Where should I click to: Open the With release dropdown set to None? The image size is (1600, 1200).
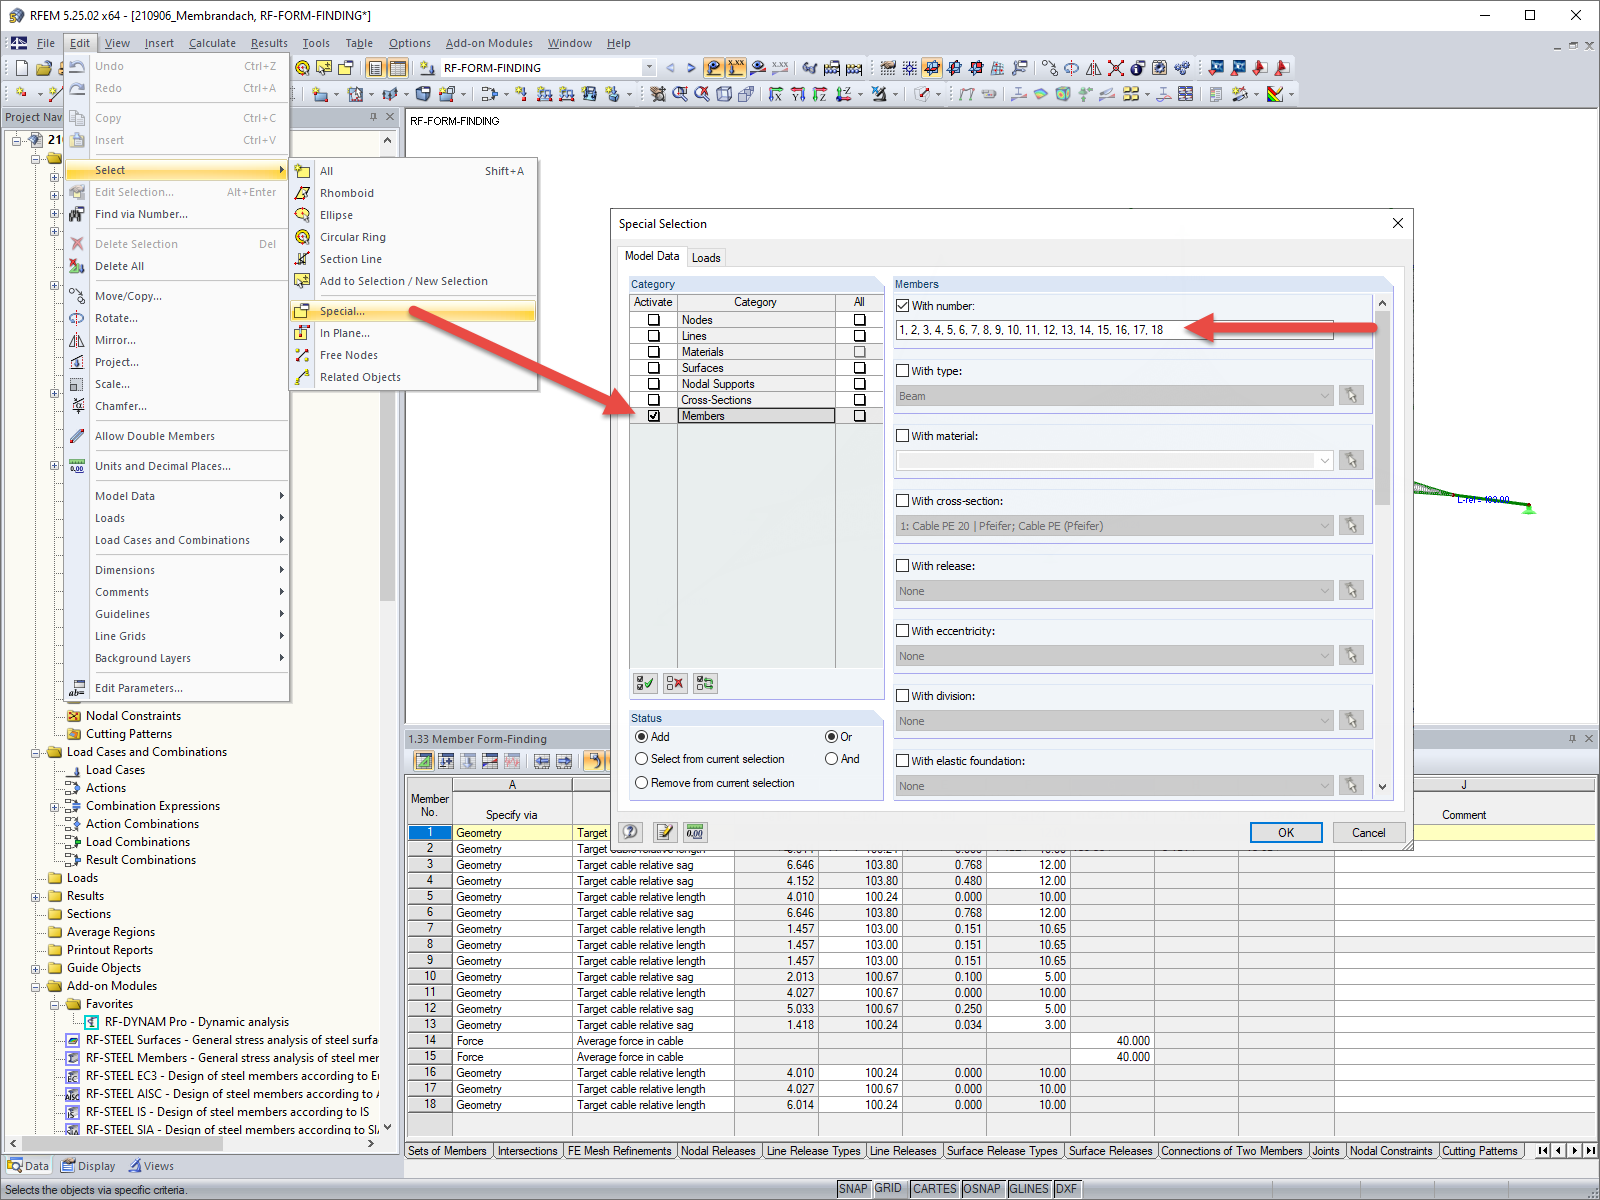[1325, 590]
